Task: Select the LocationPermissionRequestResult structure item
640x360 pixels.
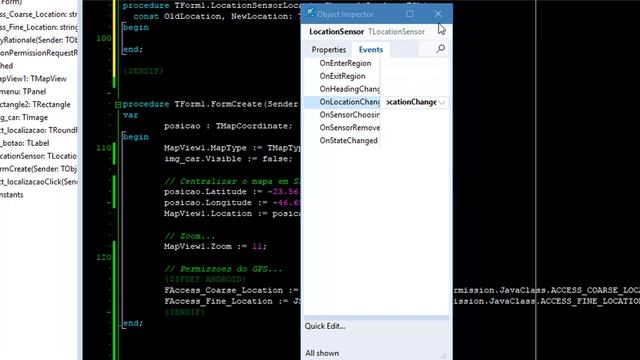Action: coord(38,53)
